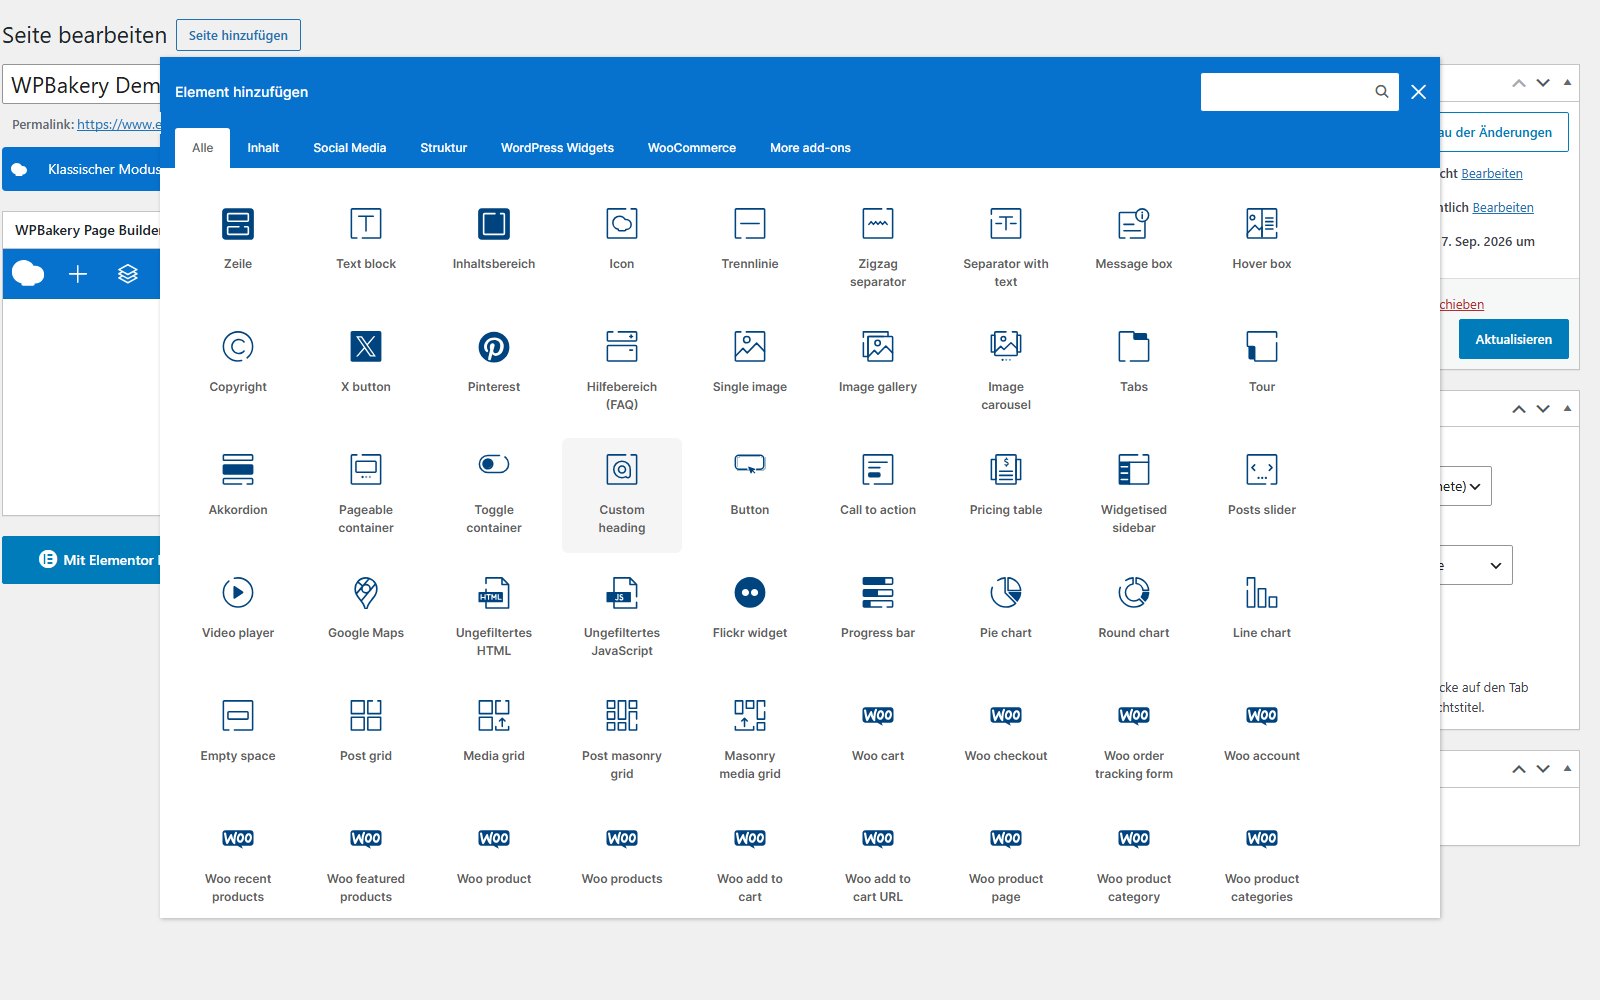Insert the Woo checkout element

click(x=1006, y=731)
